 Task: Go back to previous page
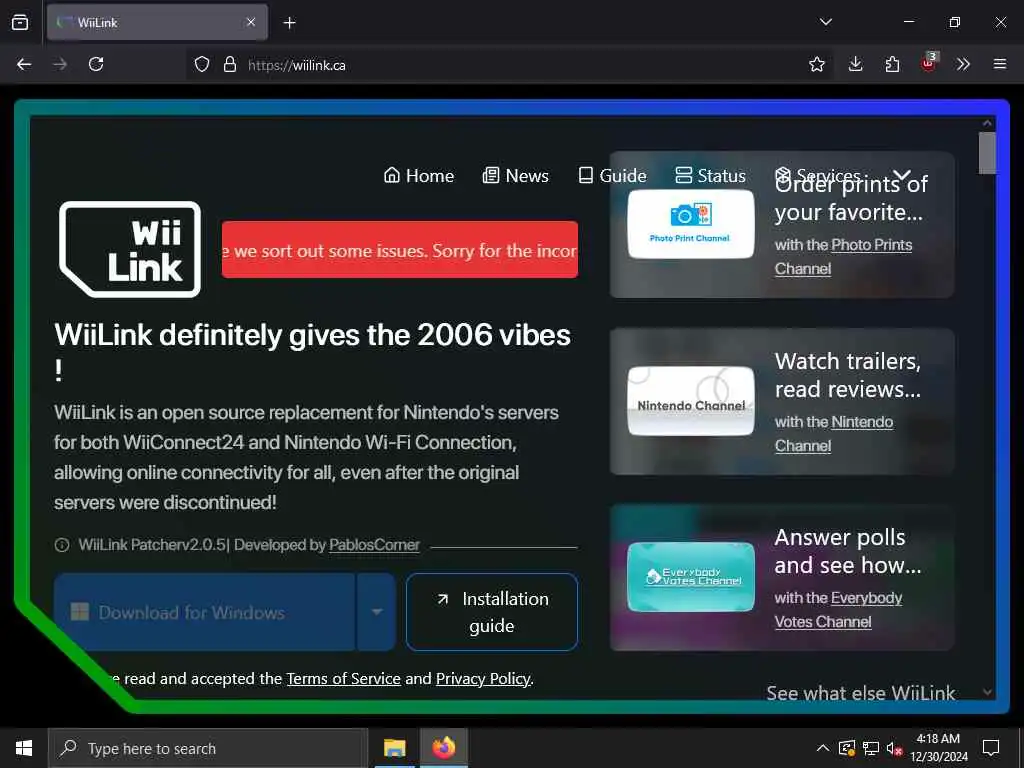tap(24, 64)
